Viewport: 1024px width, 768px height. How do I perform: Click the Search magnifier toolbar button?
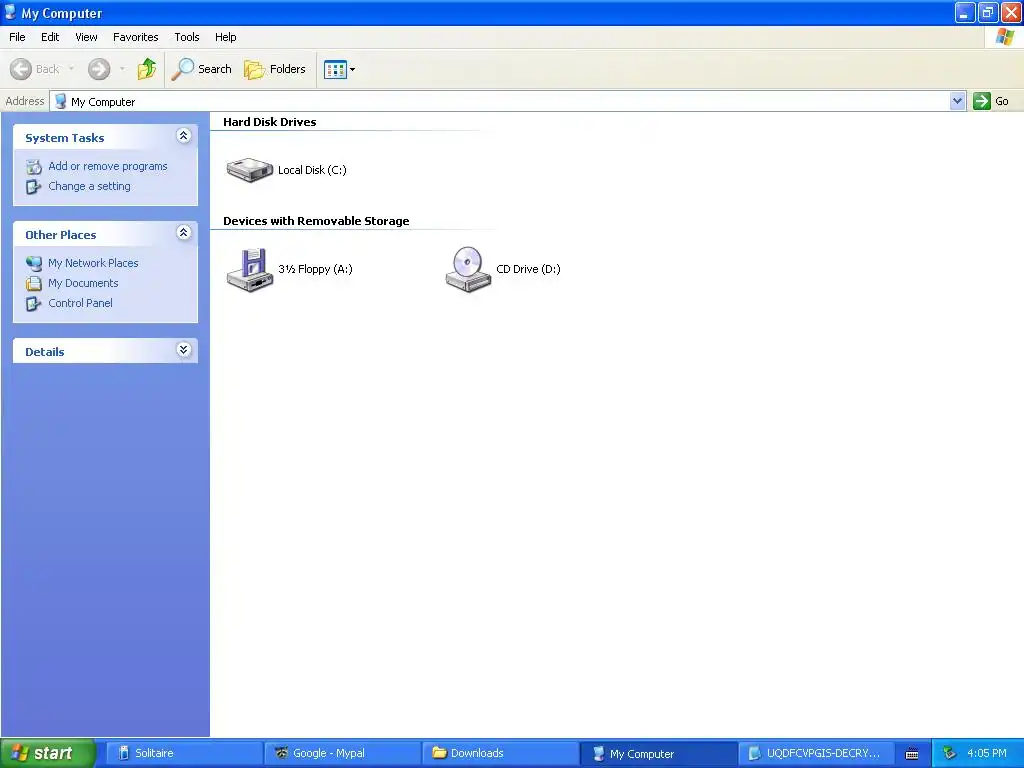(x=201, y=69)
